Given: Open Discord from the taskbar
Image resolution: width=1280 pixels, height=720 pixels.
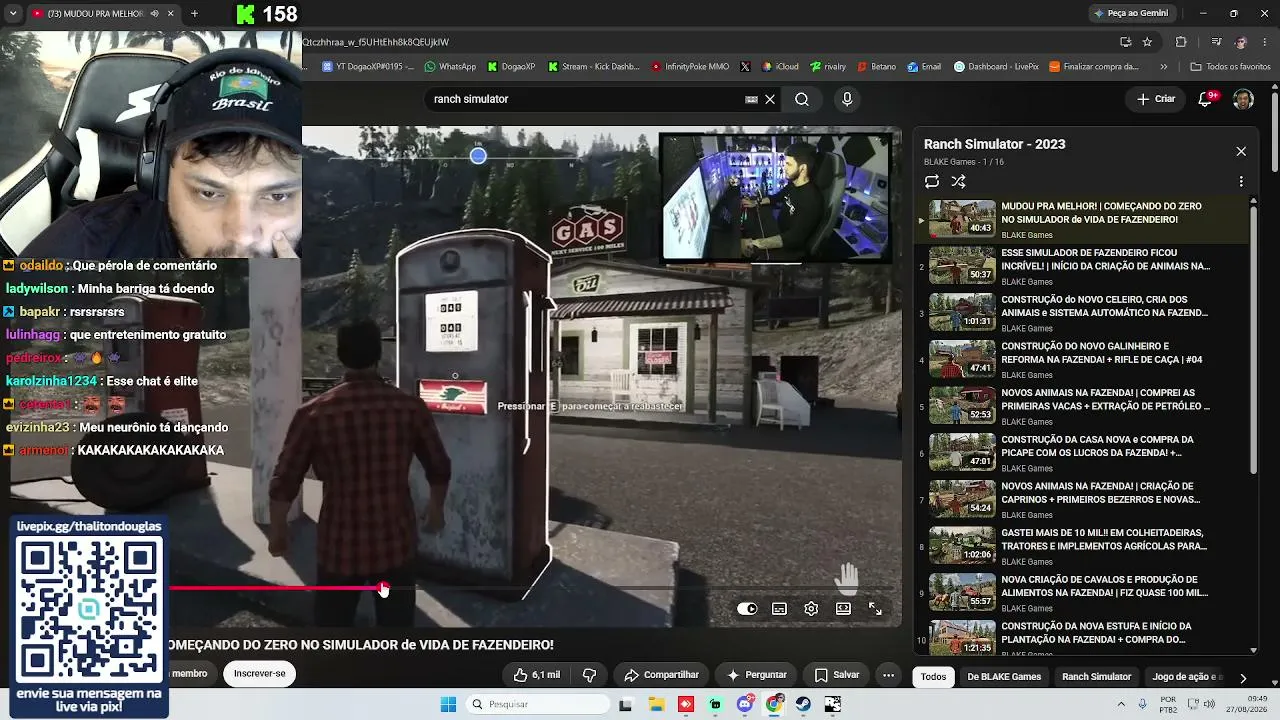Looking at the screenshot, I should (745, 704).
